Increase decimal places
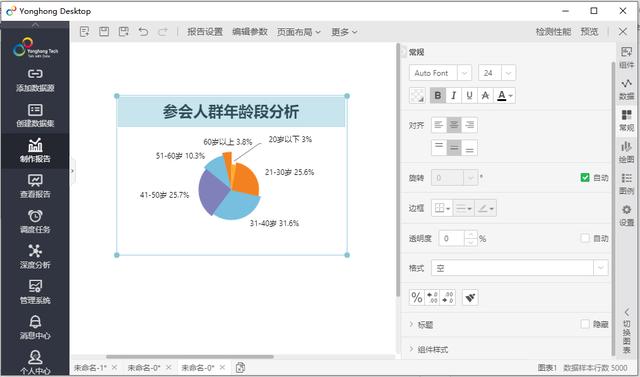The height and width of the screenshot is (377, 640). pos(432,297)
